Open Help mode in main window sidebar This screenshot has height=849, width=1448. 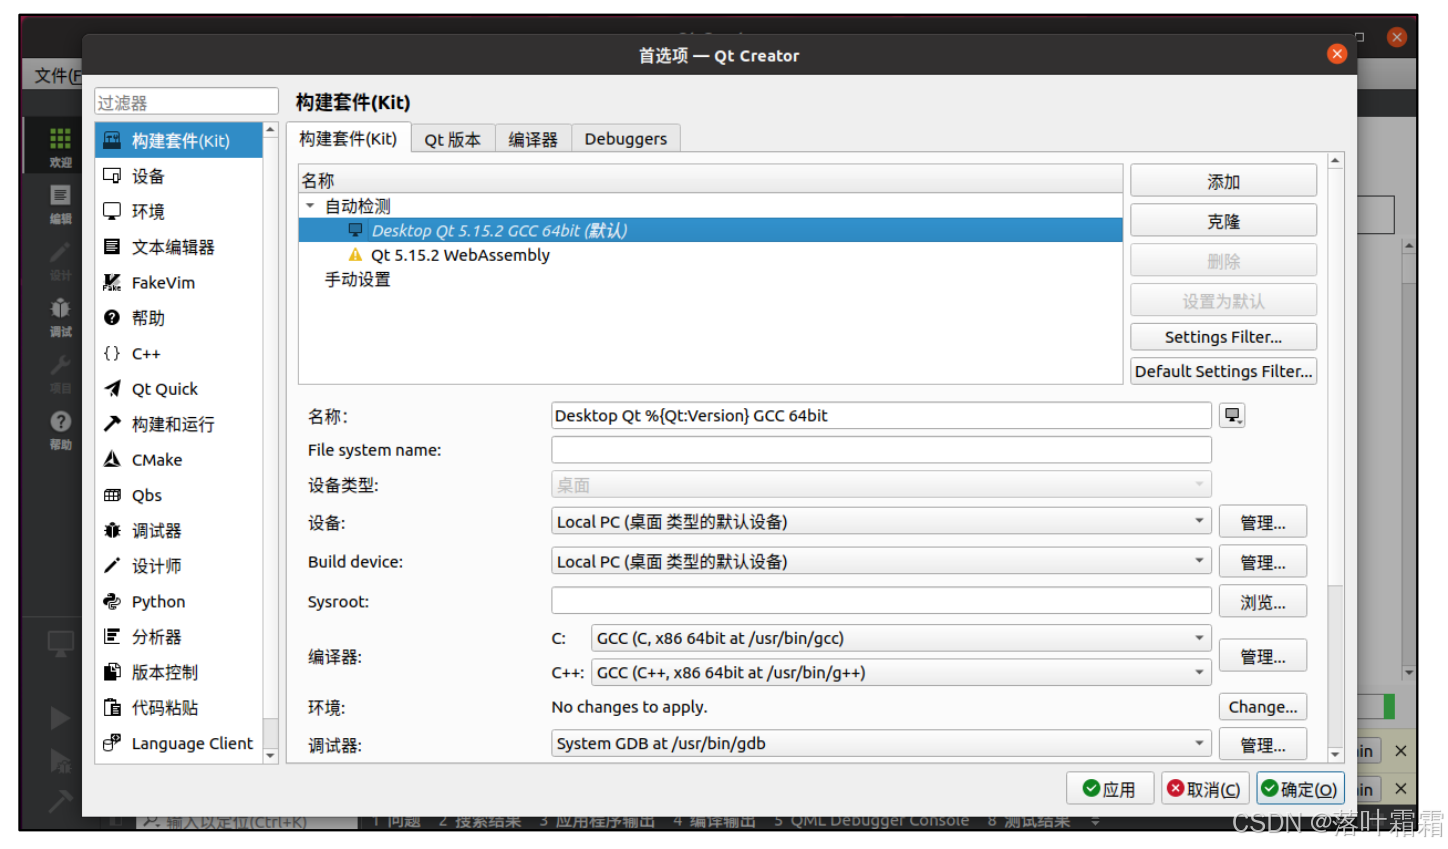coord(60,430)
